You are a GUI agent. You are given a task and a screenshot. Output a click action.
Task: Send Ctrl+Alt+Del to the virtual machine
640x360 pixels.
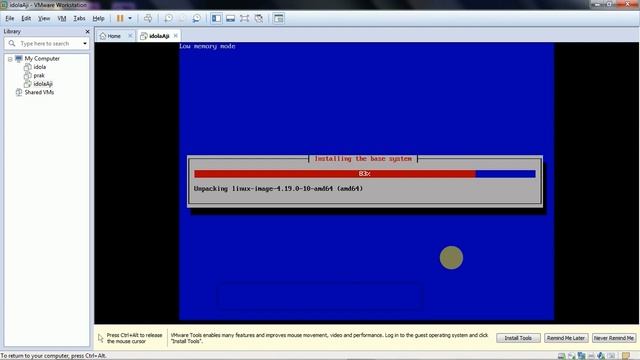pos(148,18)
